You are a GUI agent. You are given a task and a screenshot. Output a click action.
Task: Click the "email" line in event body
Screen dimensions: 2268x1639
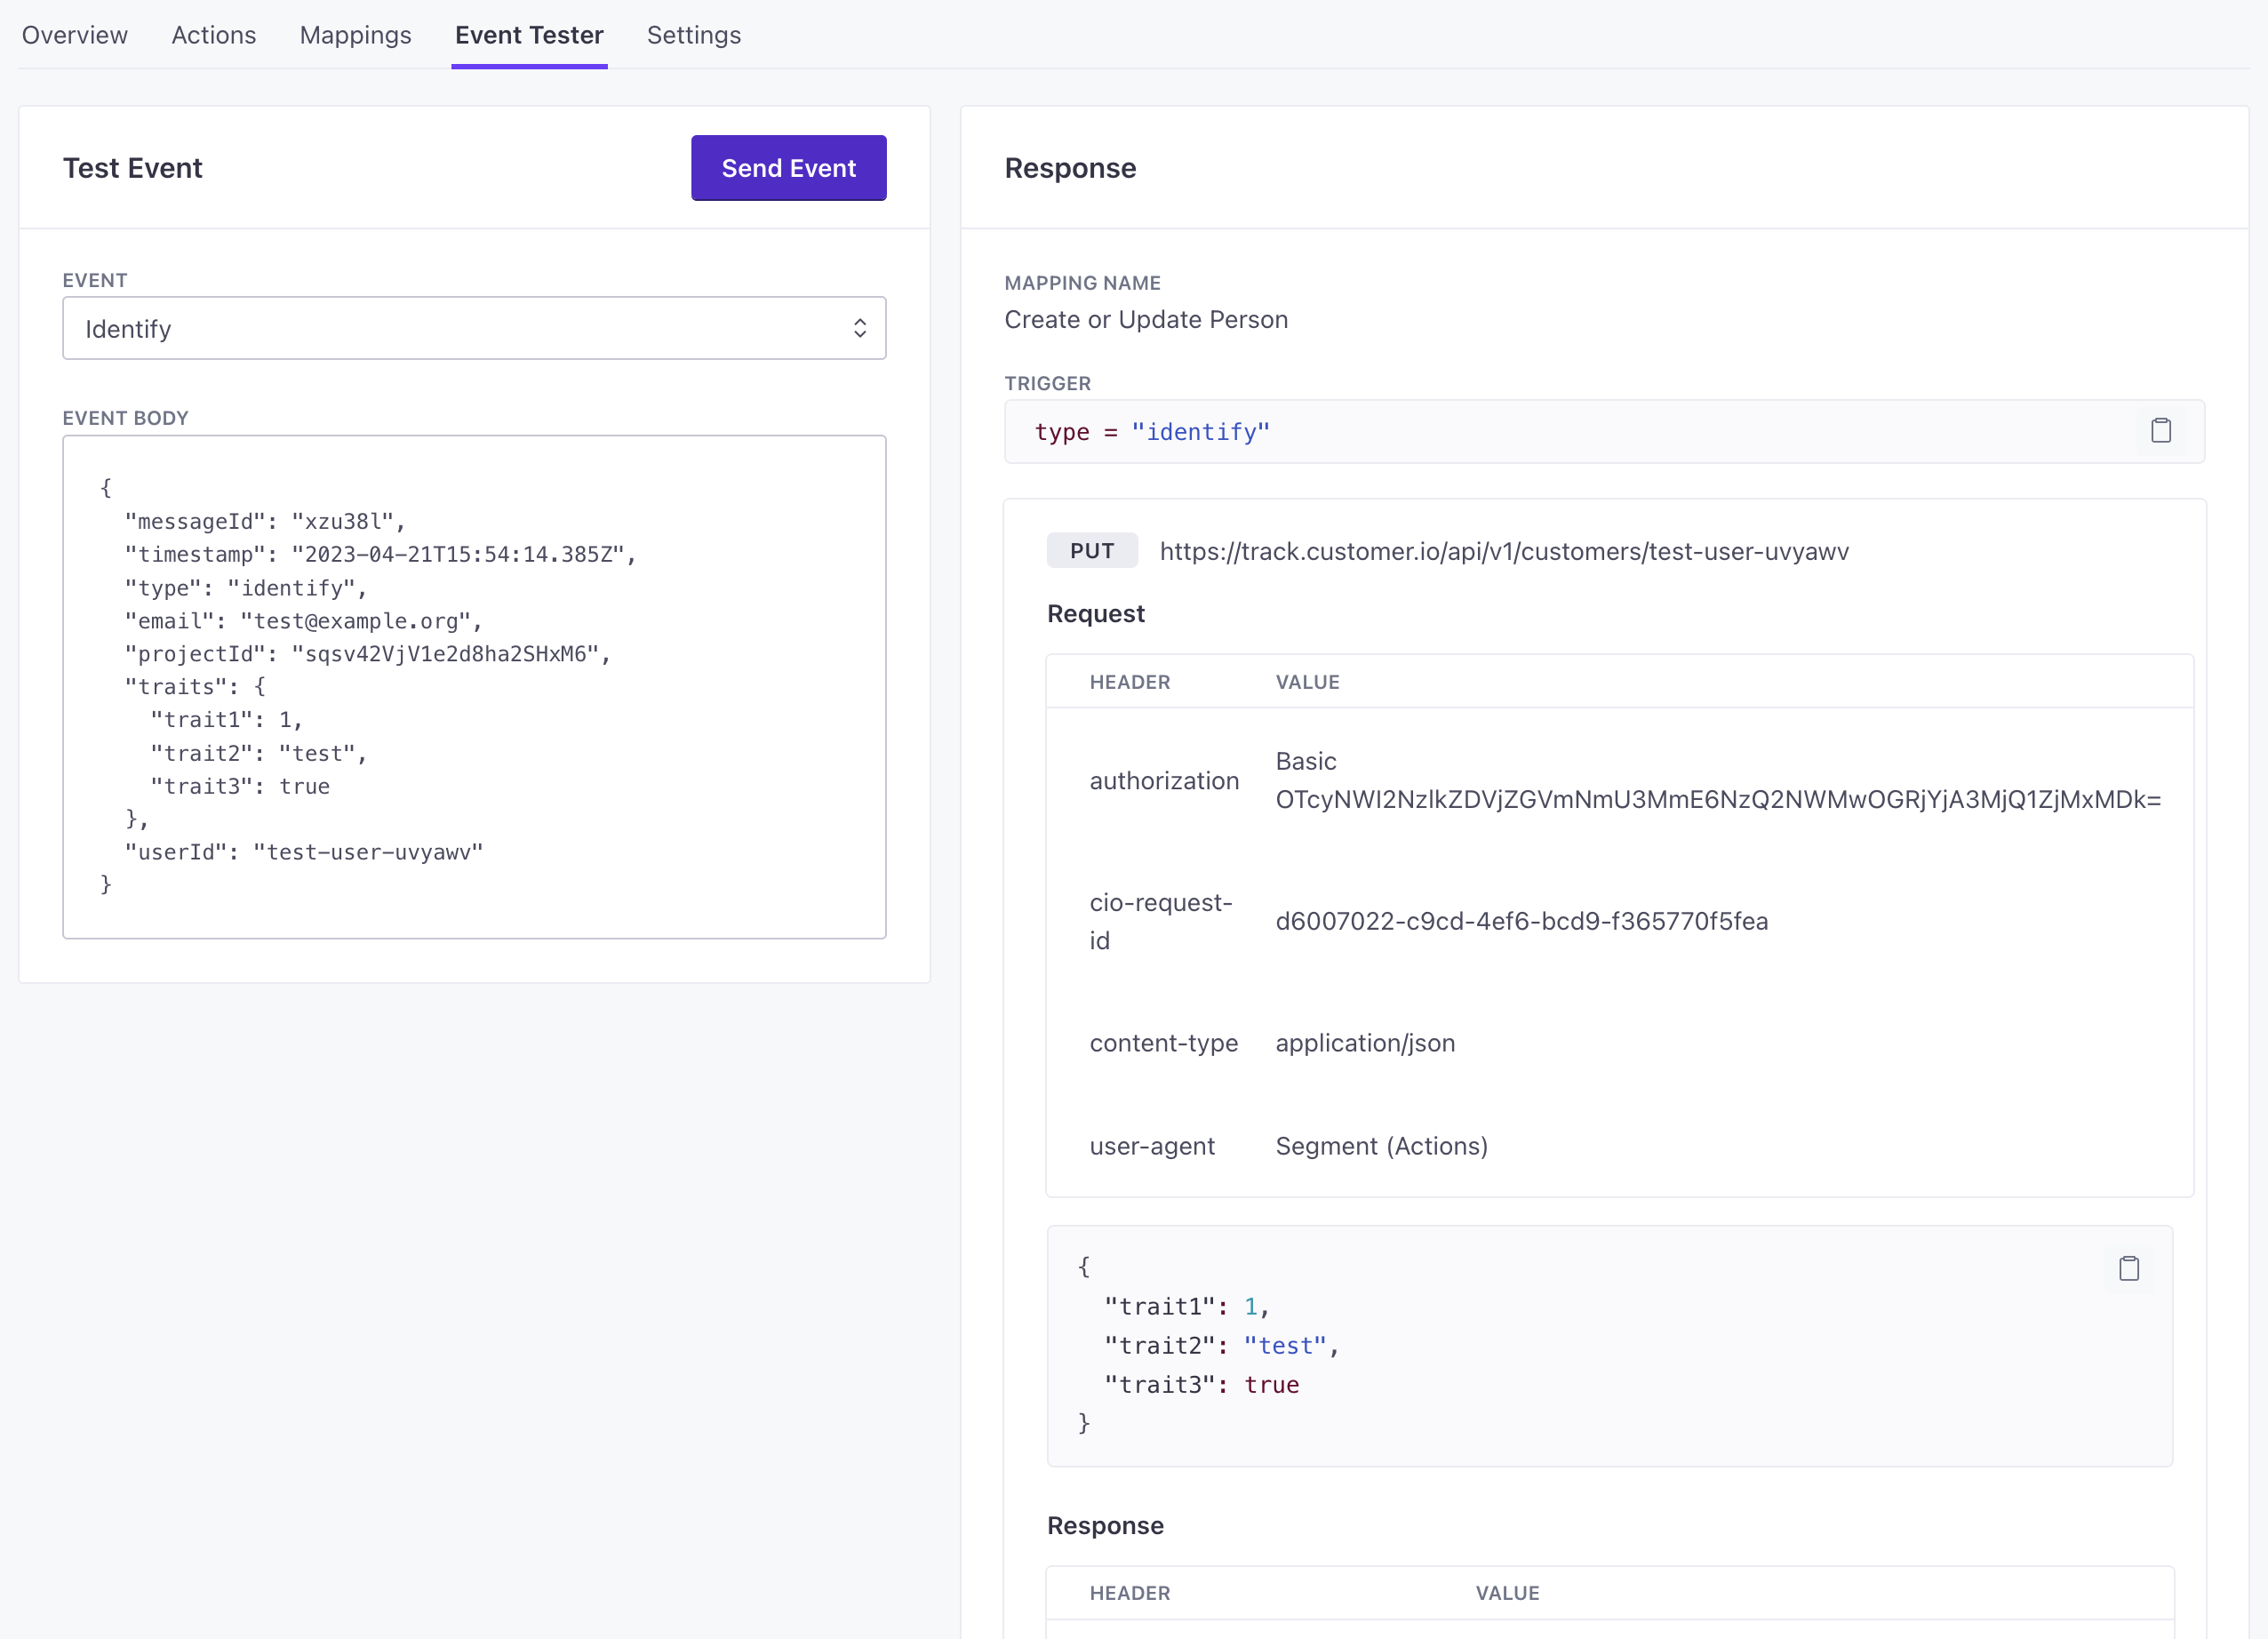[303, 621]
